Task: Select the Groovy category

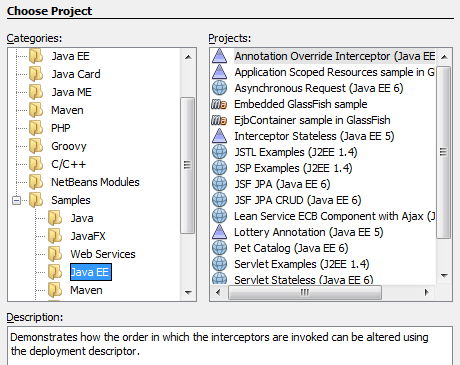Action: [x=69, y=146]
